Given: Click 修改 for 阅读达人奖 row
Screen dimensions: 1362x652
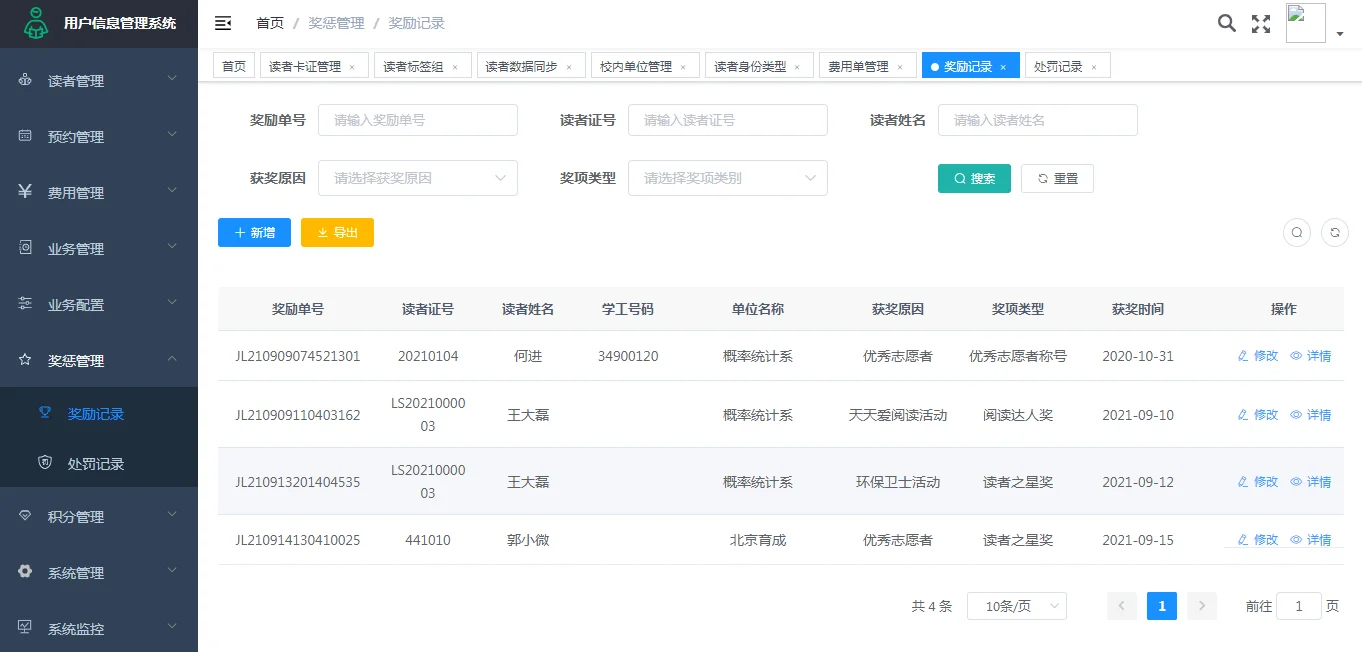Looking at the screenshot, I should click(1258, 415).
